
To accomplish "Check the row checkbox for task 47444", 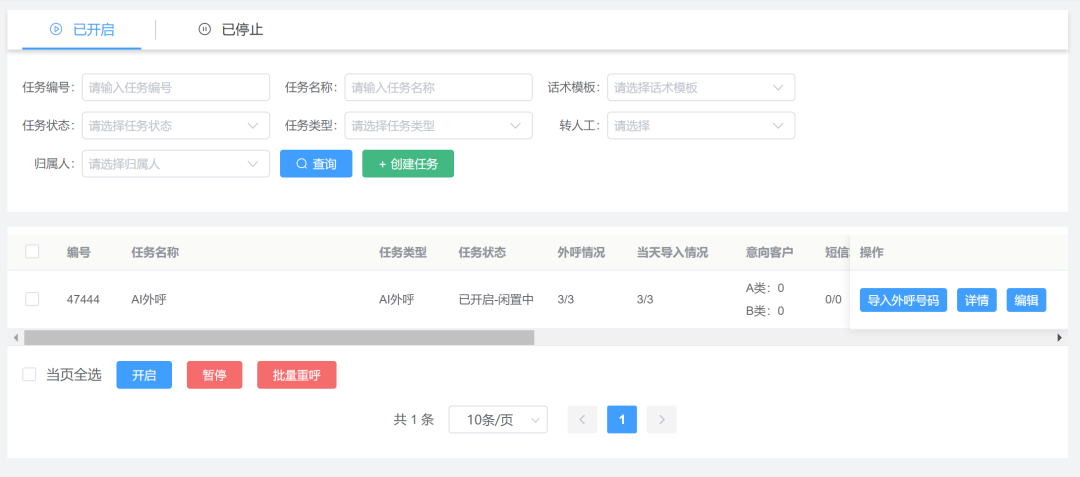I will point(32,299).
